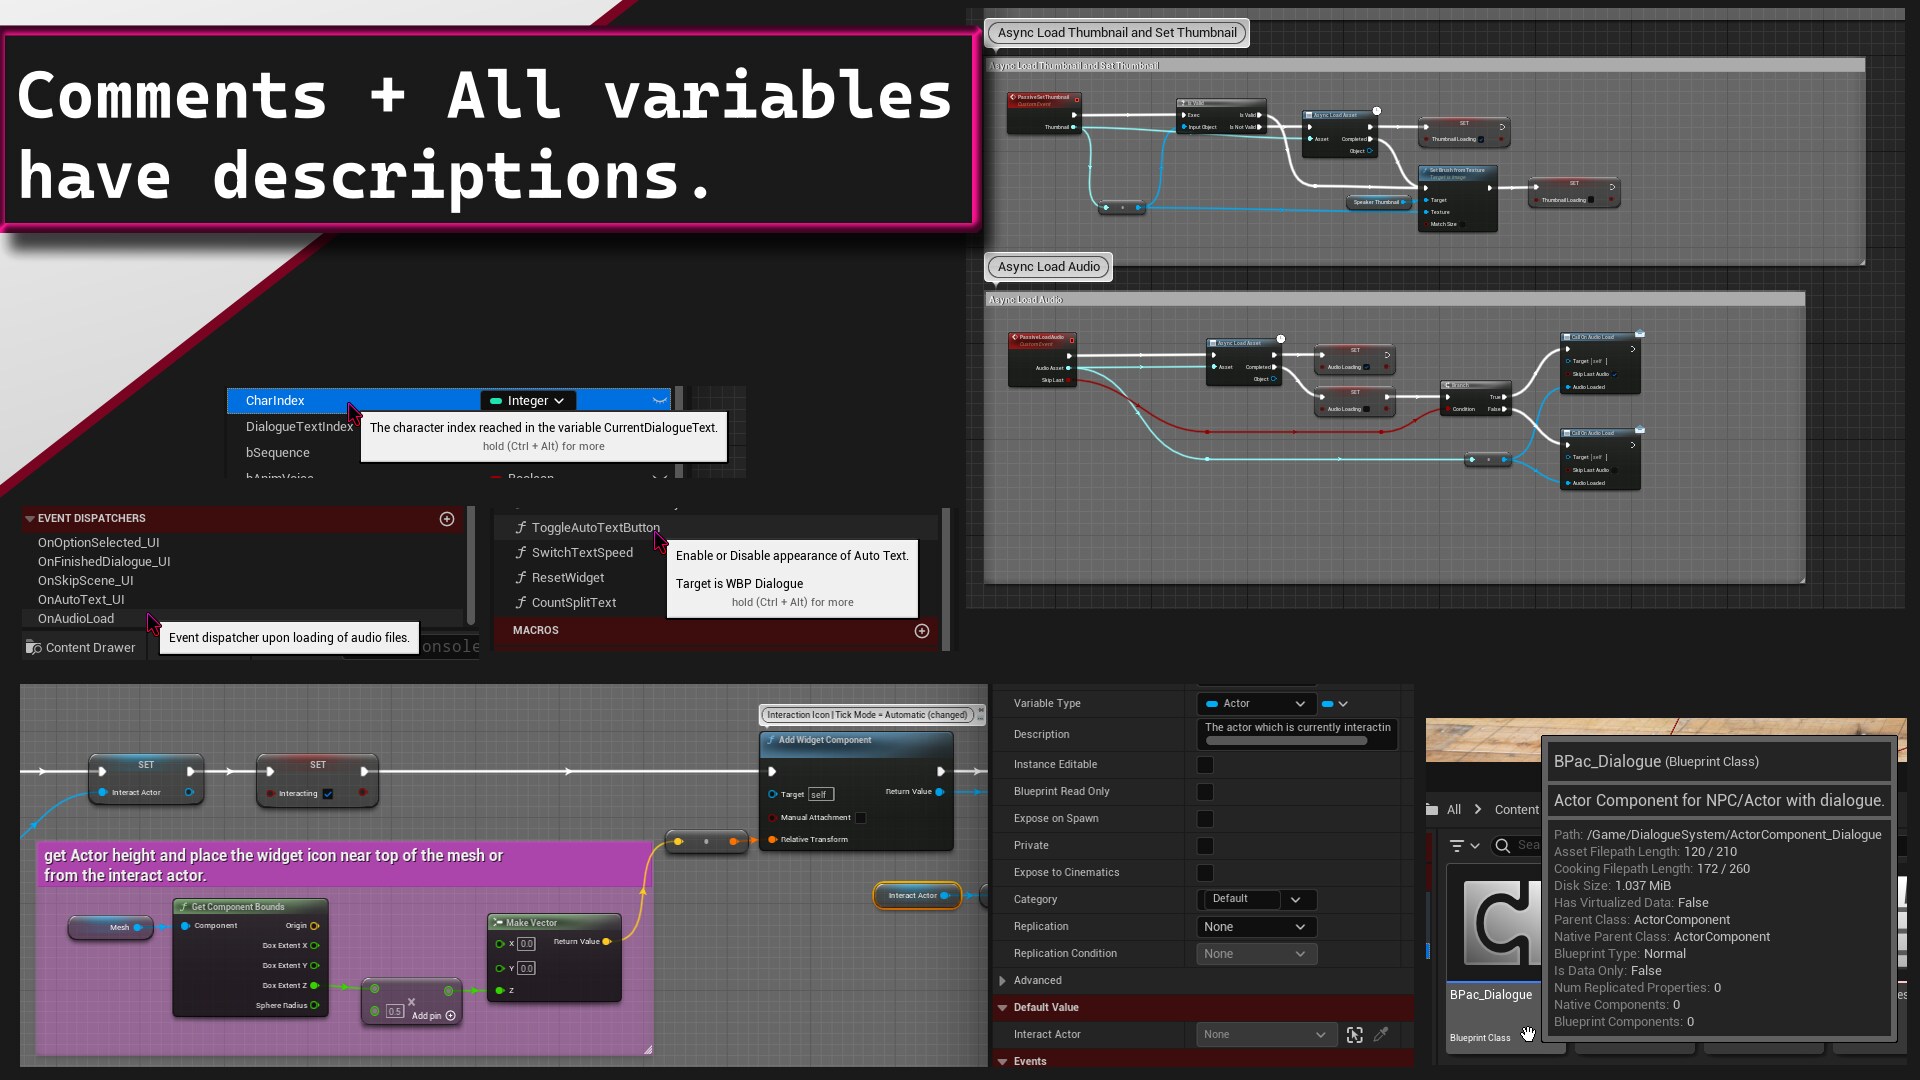Click the blue Actor type color pill

pyautogui.click(x=1328, y=704)
